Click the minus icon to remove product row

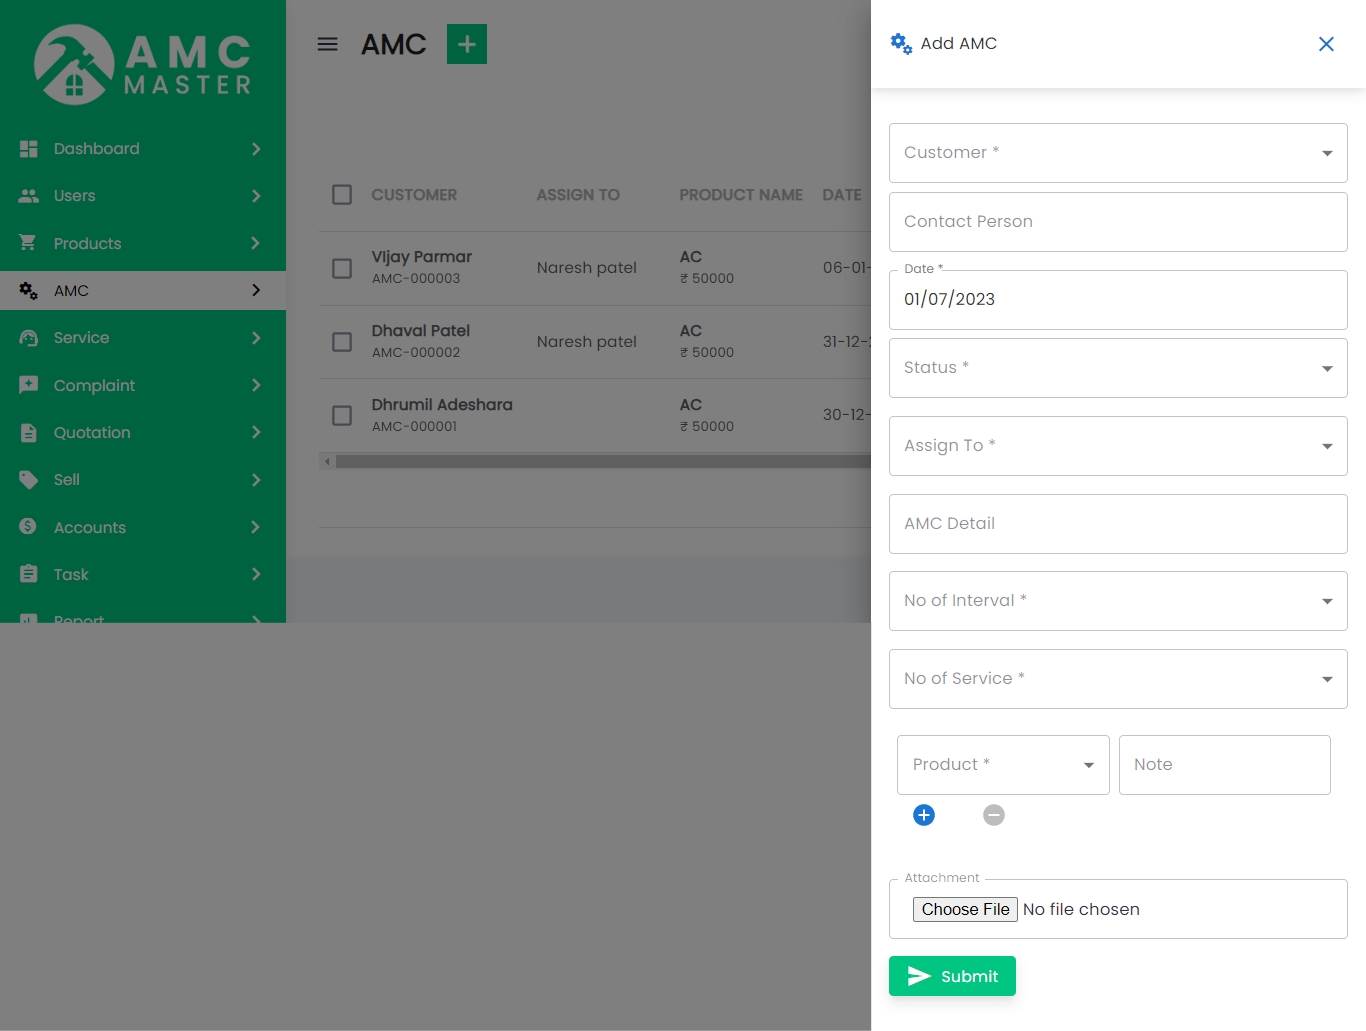click(993, 815)
